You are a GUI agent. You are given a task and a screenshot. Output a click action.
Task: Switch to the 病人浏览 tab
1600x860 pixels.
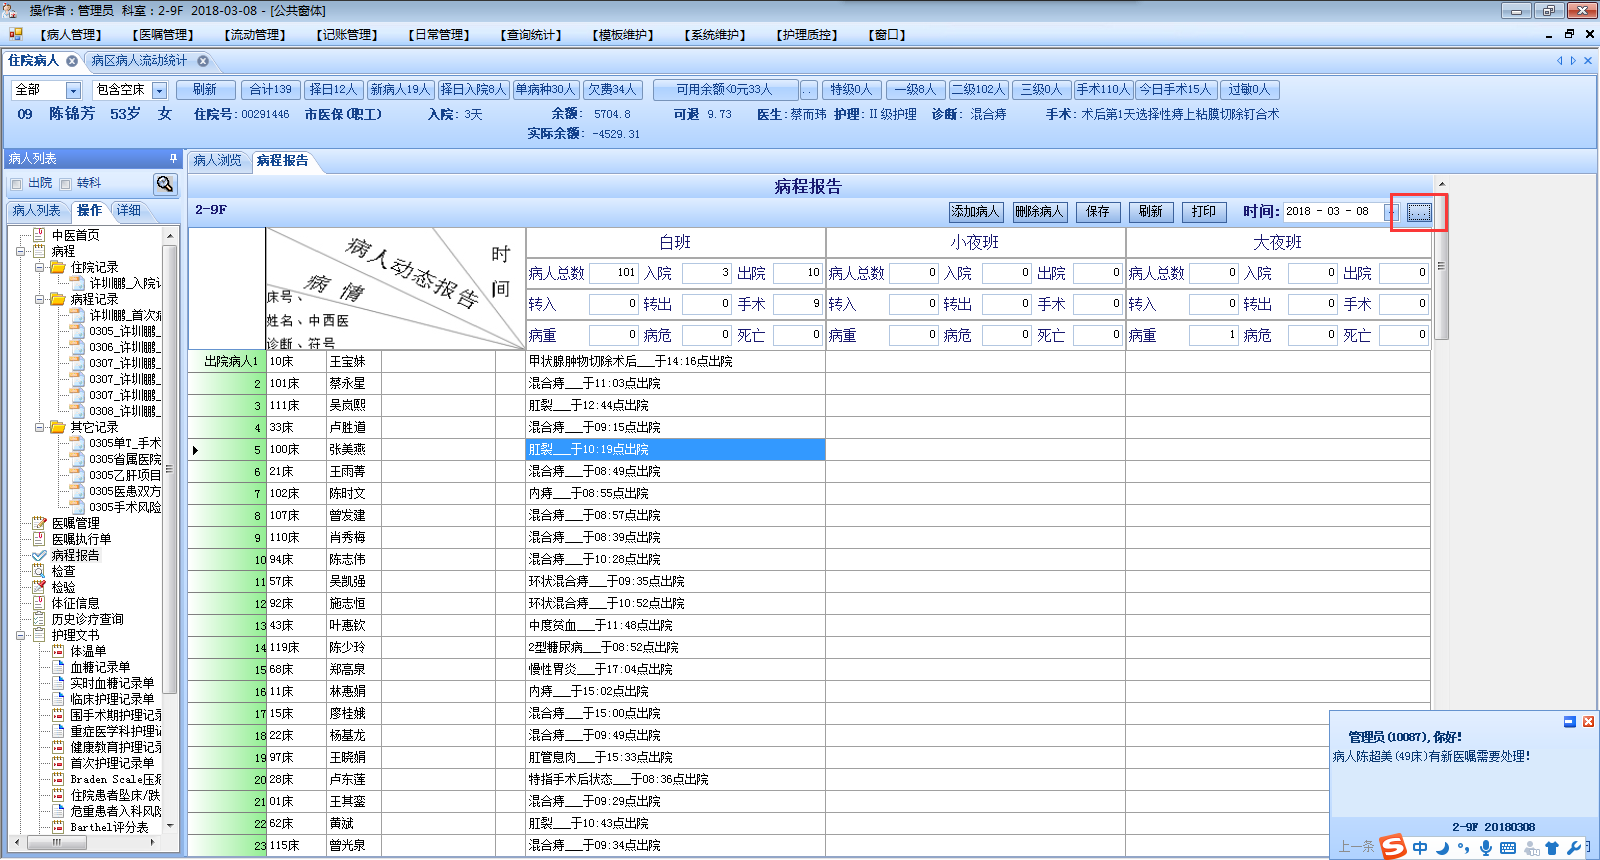pyautogui.click(x=218, y=161)
